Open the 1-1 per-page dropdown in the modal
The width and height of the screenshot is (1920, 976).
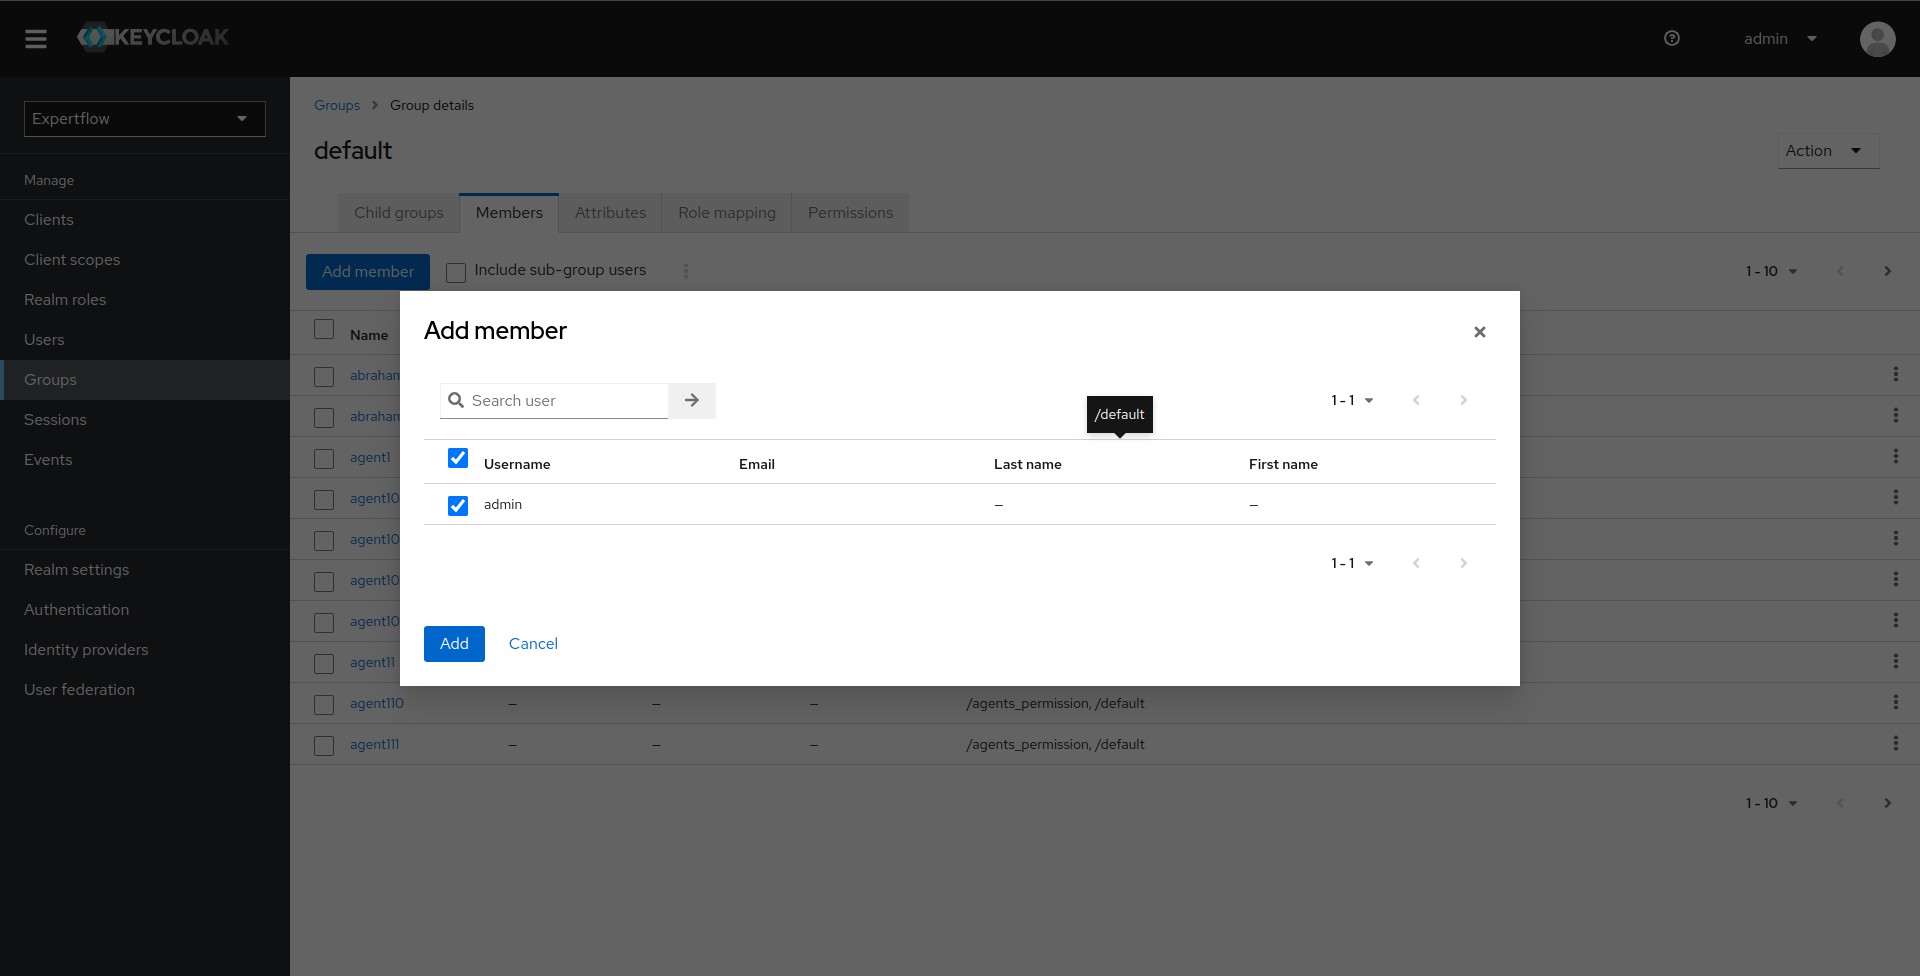(x=1351, y=400)
